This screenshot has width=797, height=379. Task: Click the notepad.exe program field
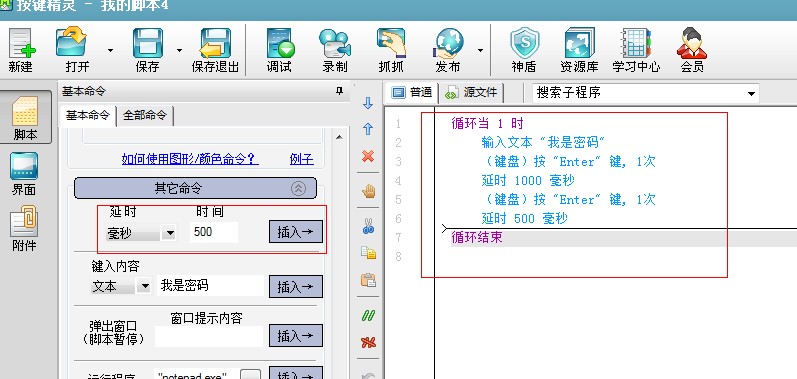click(196, 374)
